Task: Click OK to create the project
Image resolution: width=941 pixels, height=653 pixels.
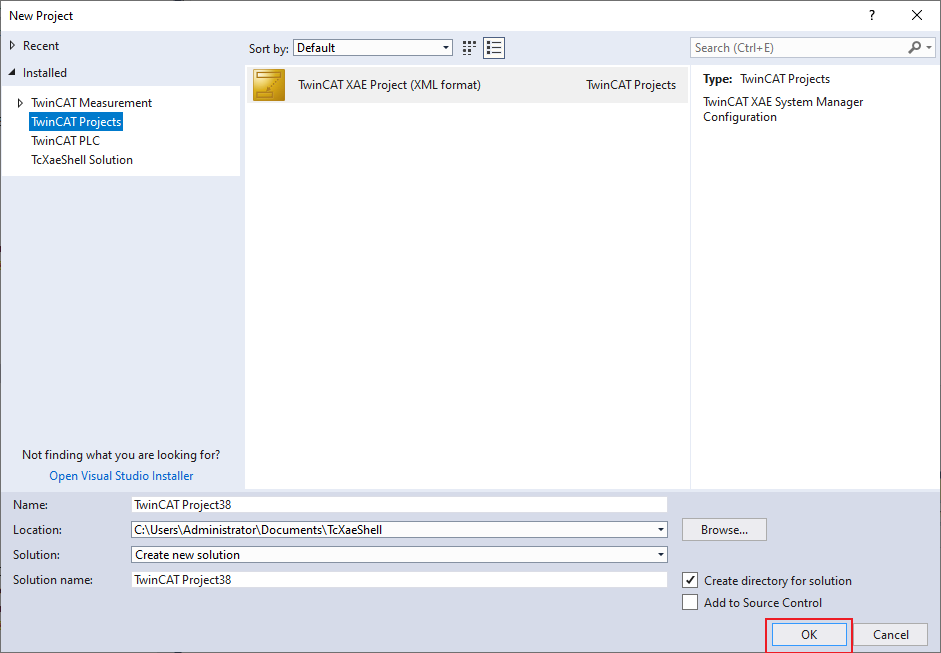Action: coord(809,634)
